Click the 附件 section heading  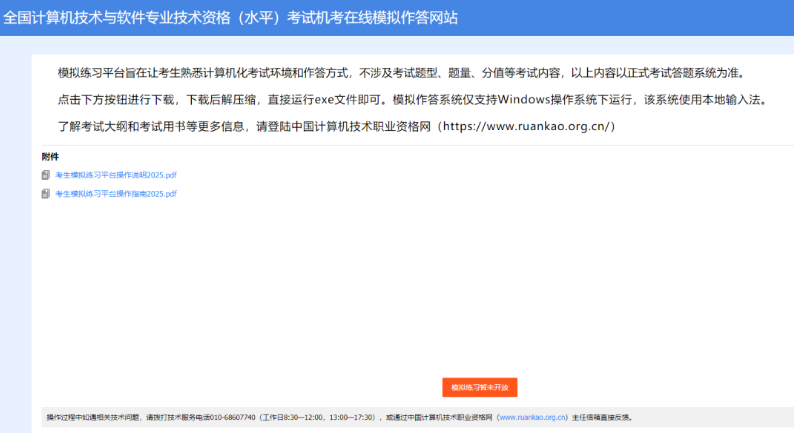[x=50, y=157]
